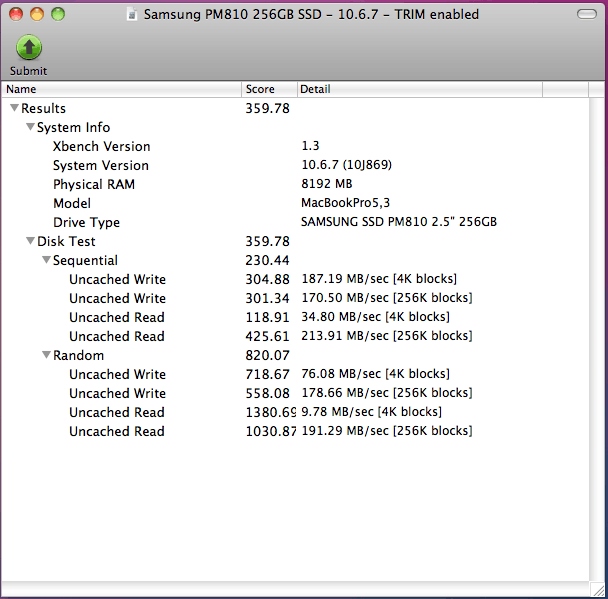Viewport: 608px width, 599px height.
Task: Select Sequential Uncached Read with score 118.91
Action: pyautogui.click(x=295, y=317)
